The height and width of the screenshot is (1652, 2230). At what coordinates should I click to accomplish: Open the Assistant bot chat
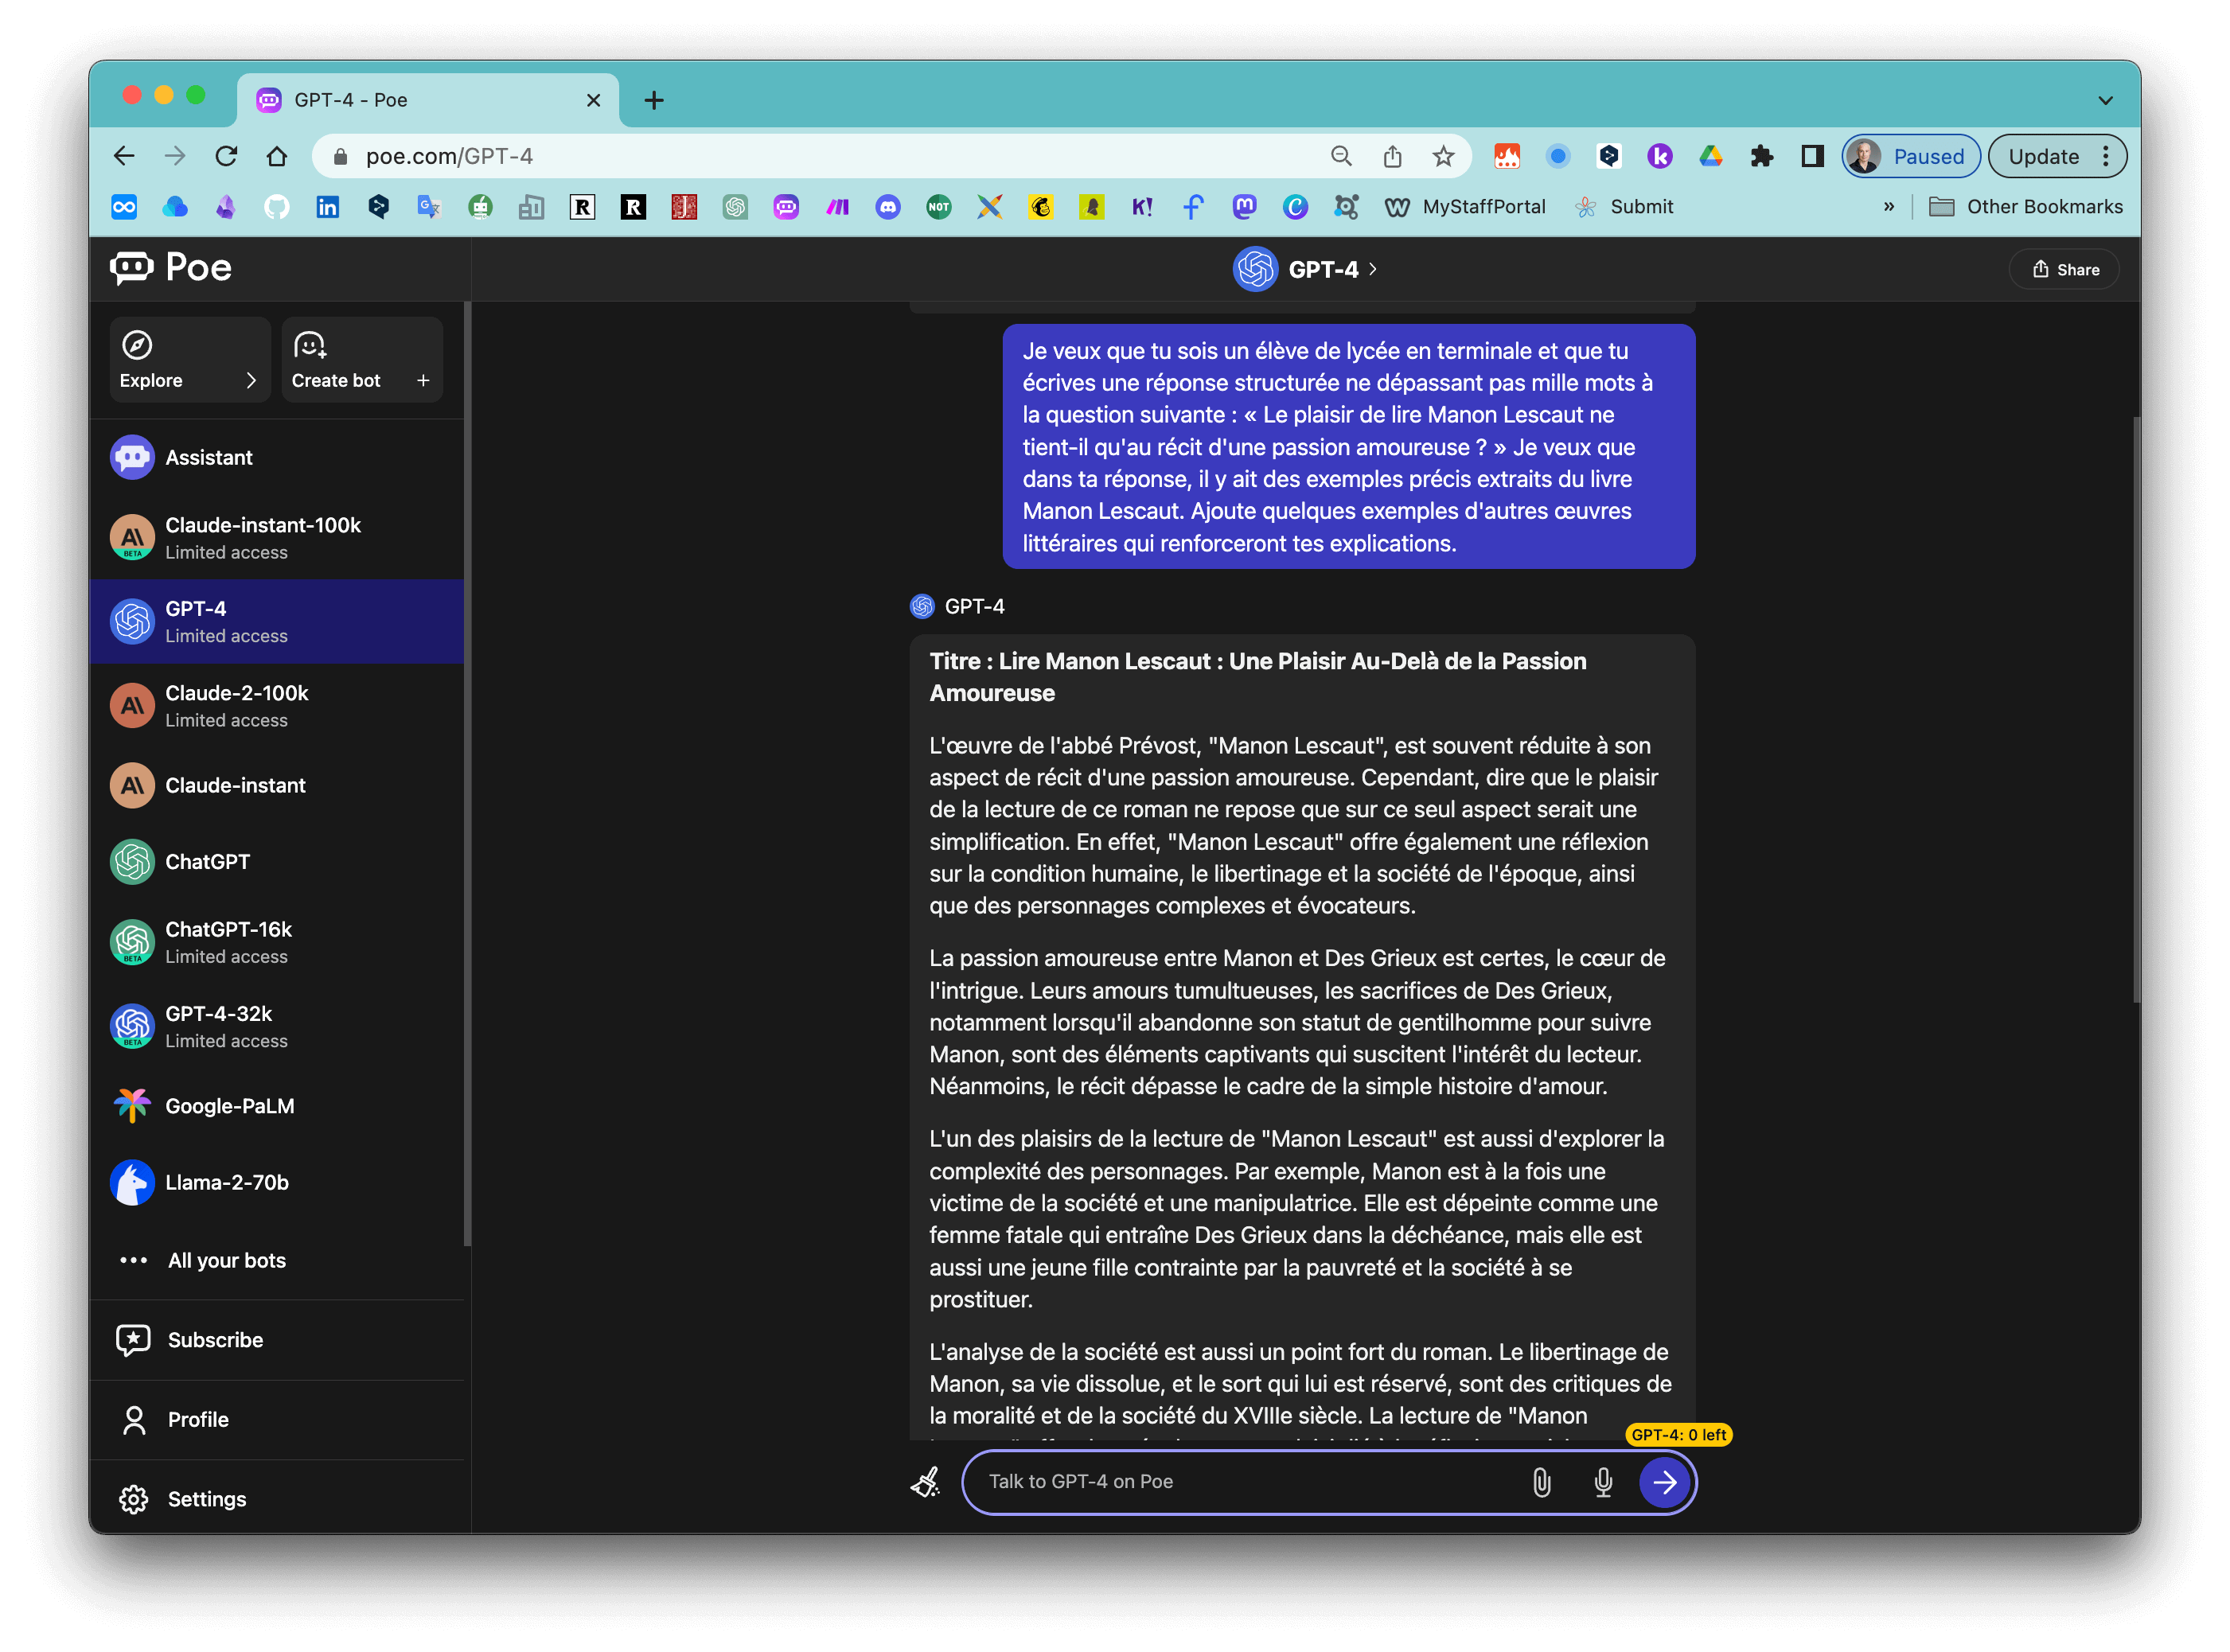[277, 458]
